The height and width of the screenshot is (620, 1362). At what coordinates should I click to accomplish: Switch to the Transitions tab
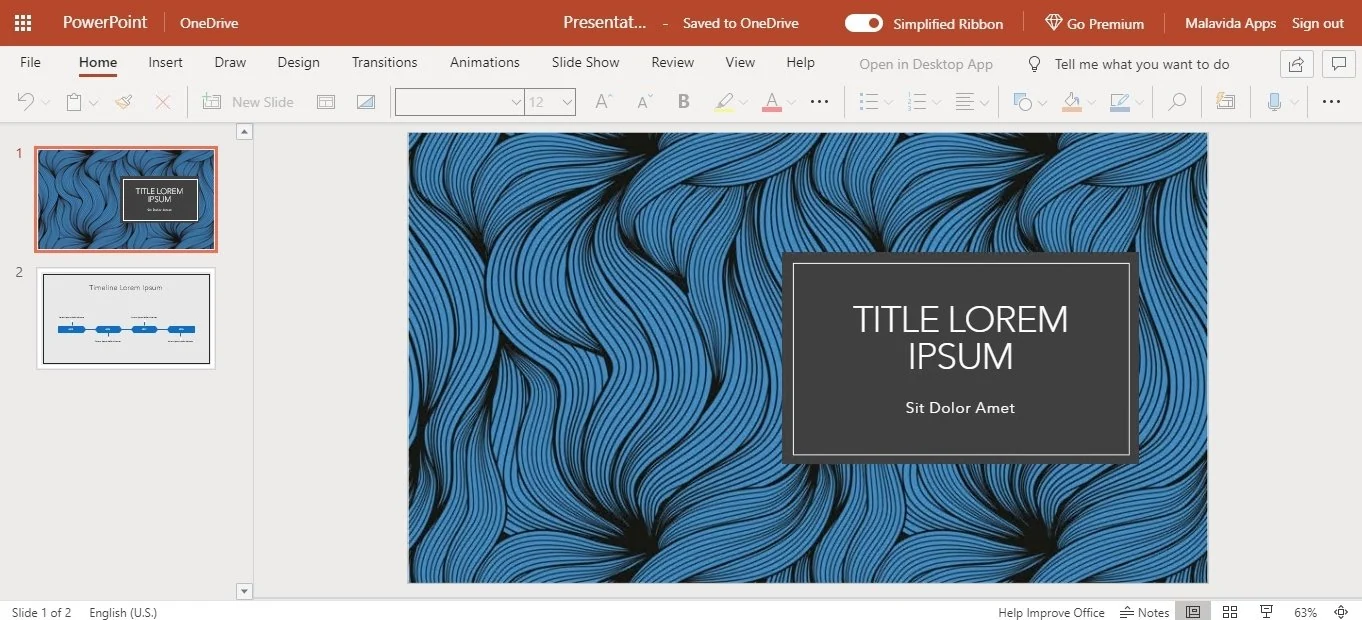[x=384, y=62]
